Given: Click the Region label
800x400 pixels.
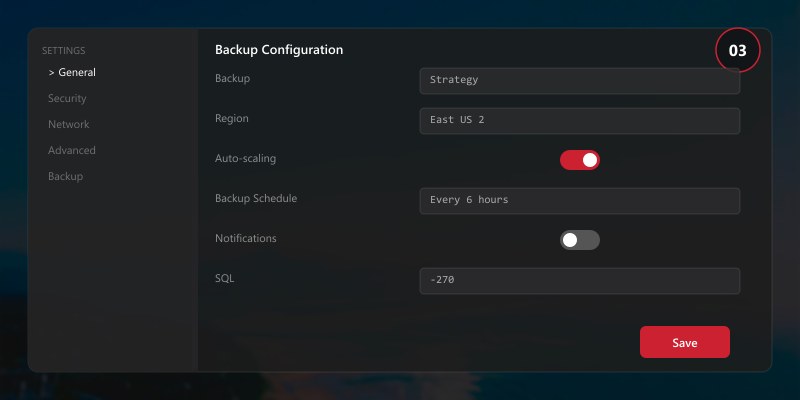Looking at the screenshot, I should (x=232, y=118).
